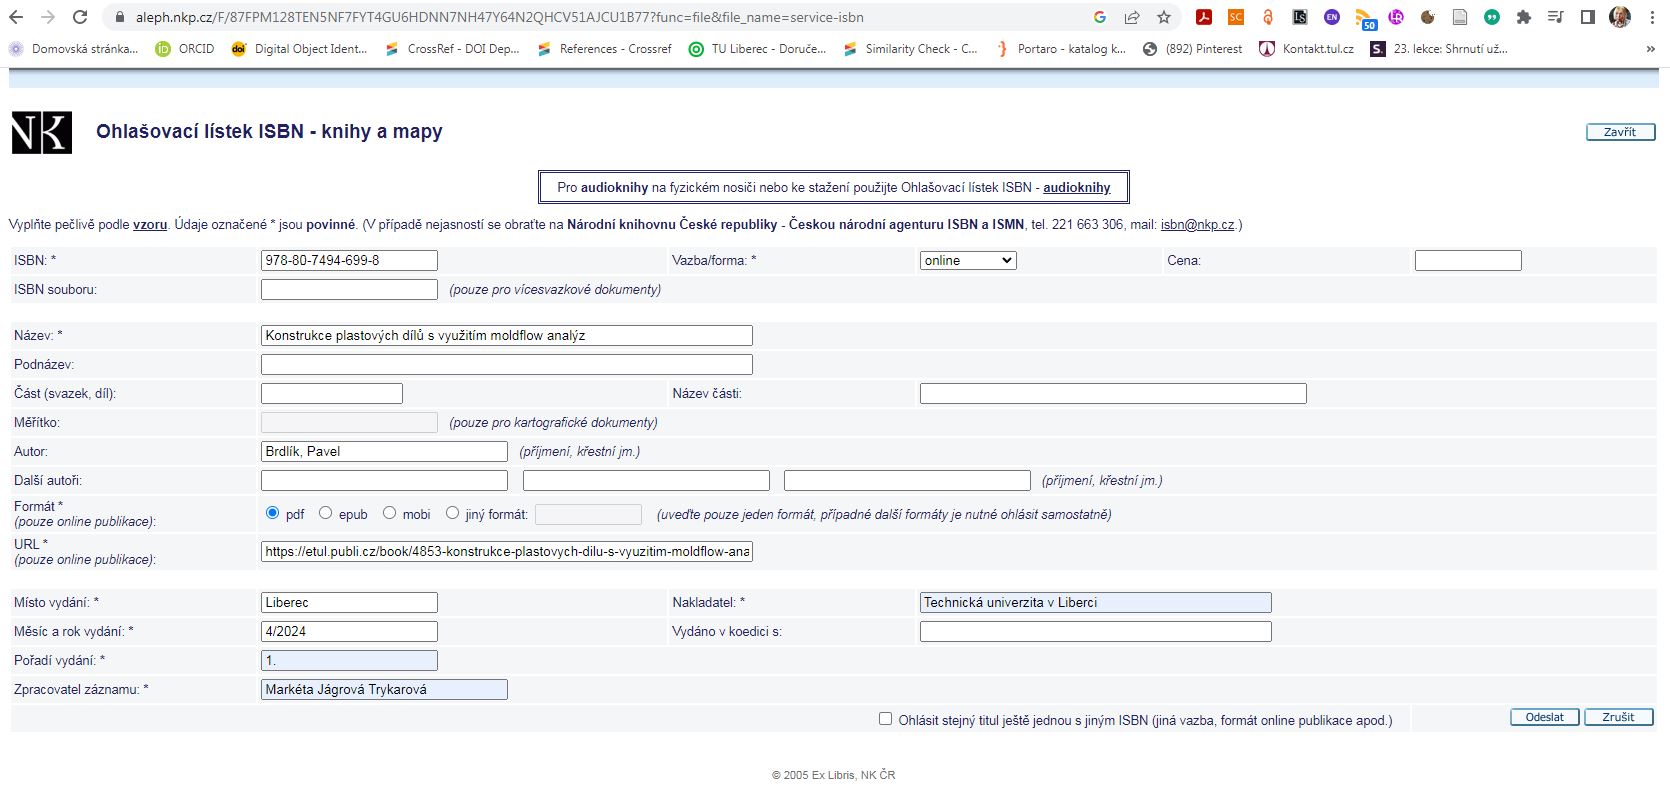
Task: Open the Kontakt.tul.cz bookmark
Action: click(1306, 48)
